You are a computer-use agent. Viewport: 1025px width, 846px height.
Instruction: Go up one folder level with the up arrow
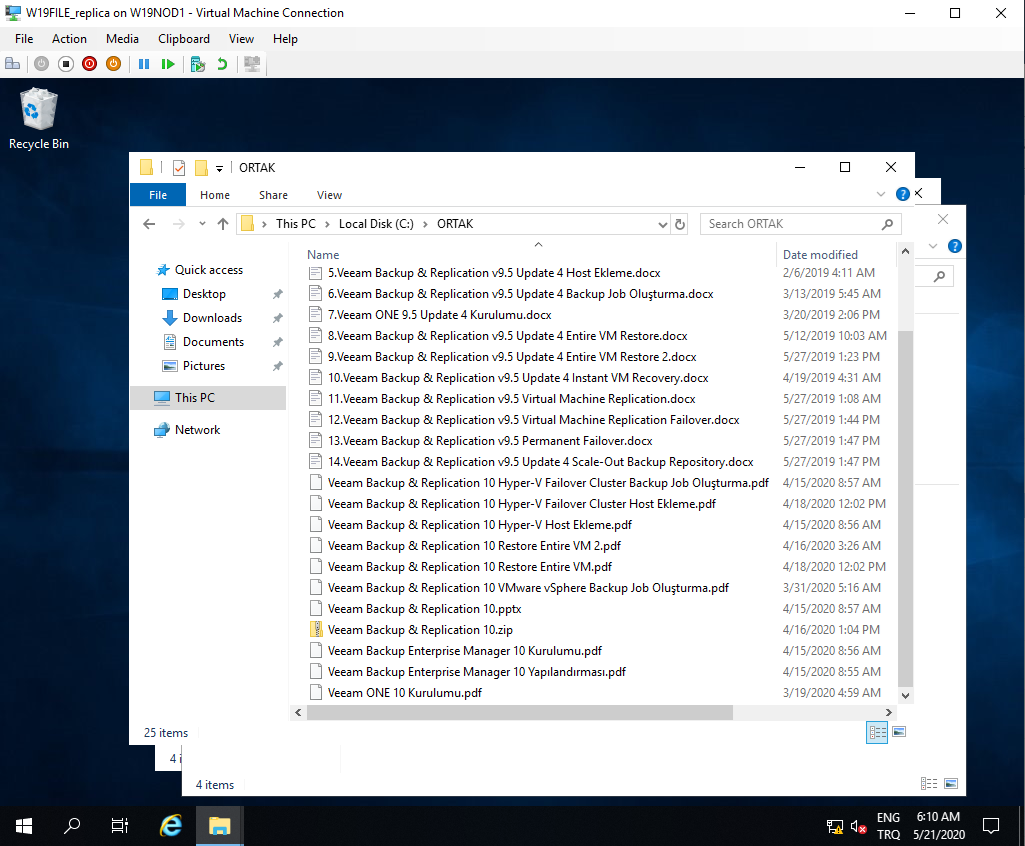[223, 224]
